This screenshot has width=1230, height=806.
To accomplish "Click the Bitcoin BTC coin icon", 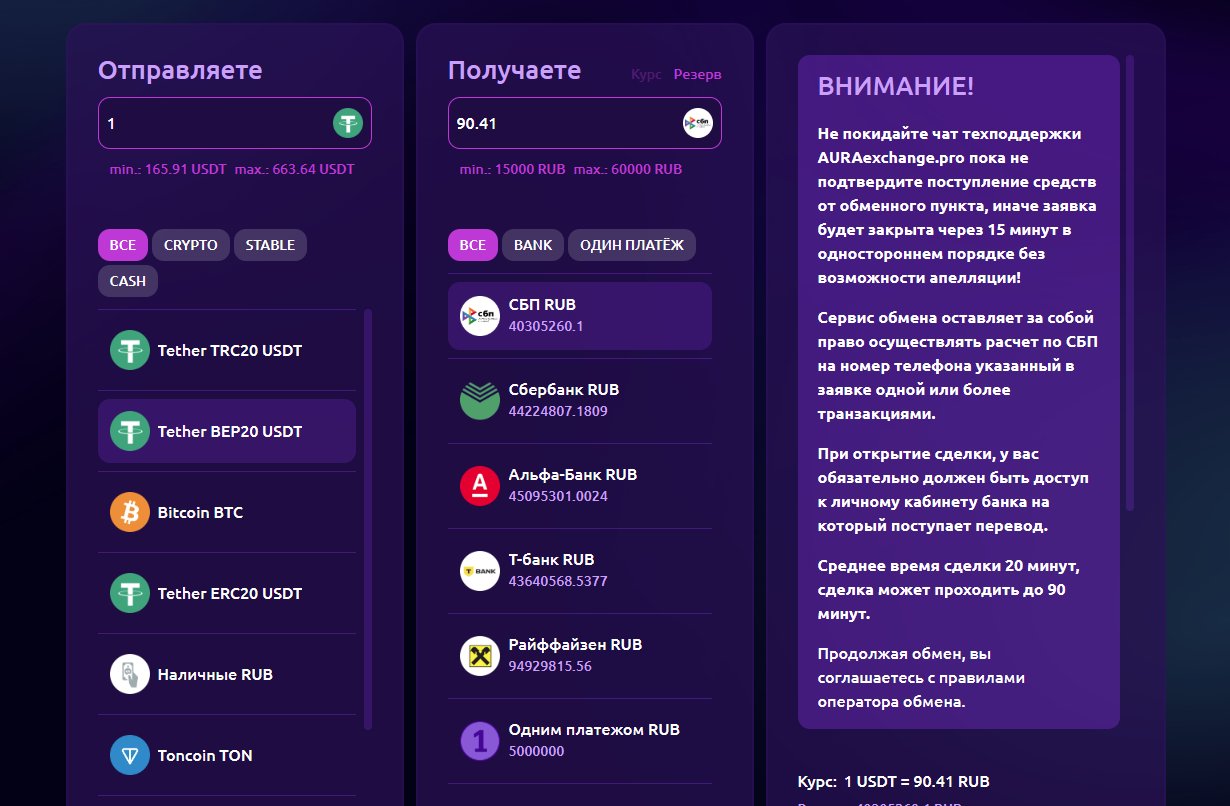I will [x=128, y=511].
